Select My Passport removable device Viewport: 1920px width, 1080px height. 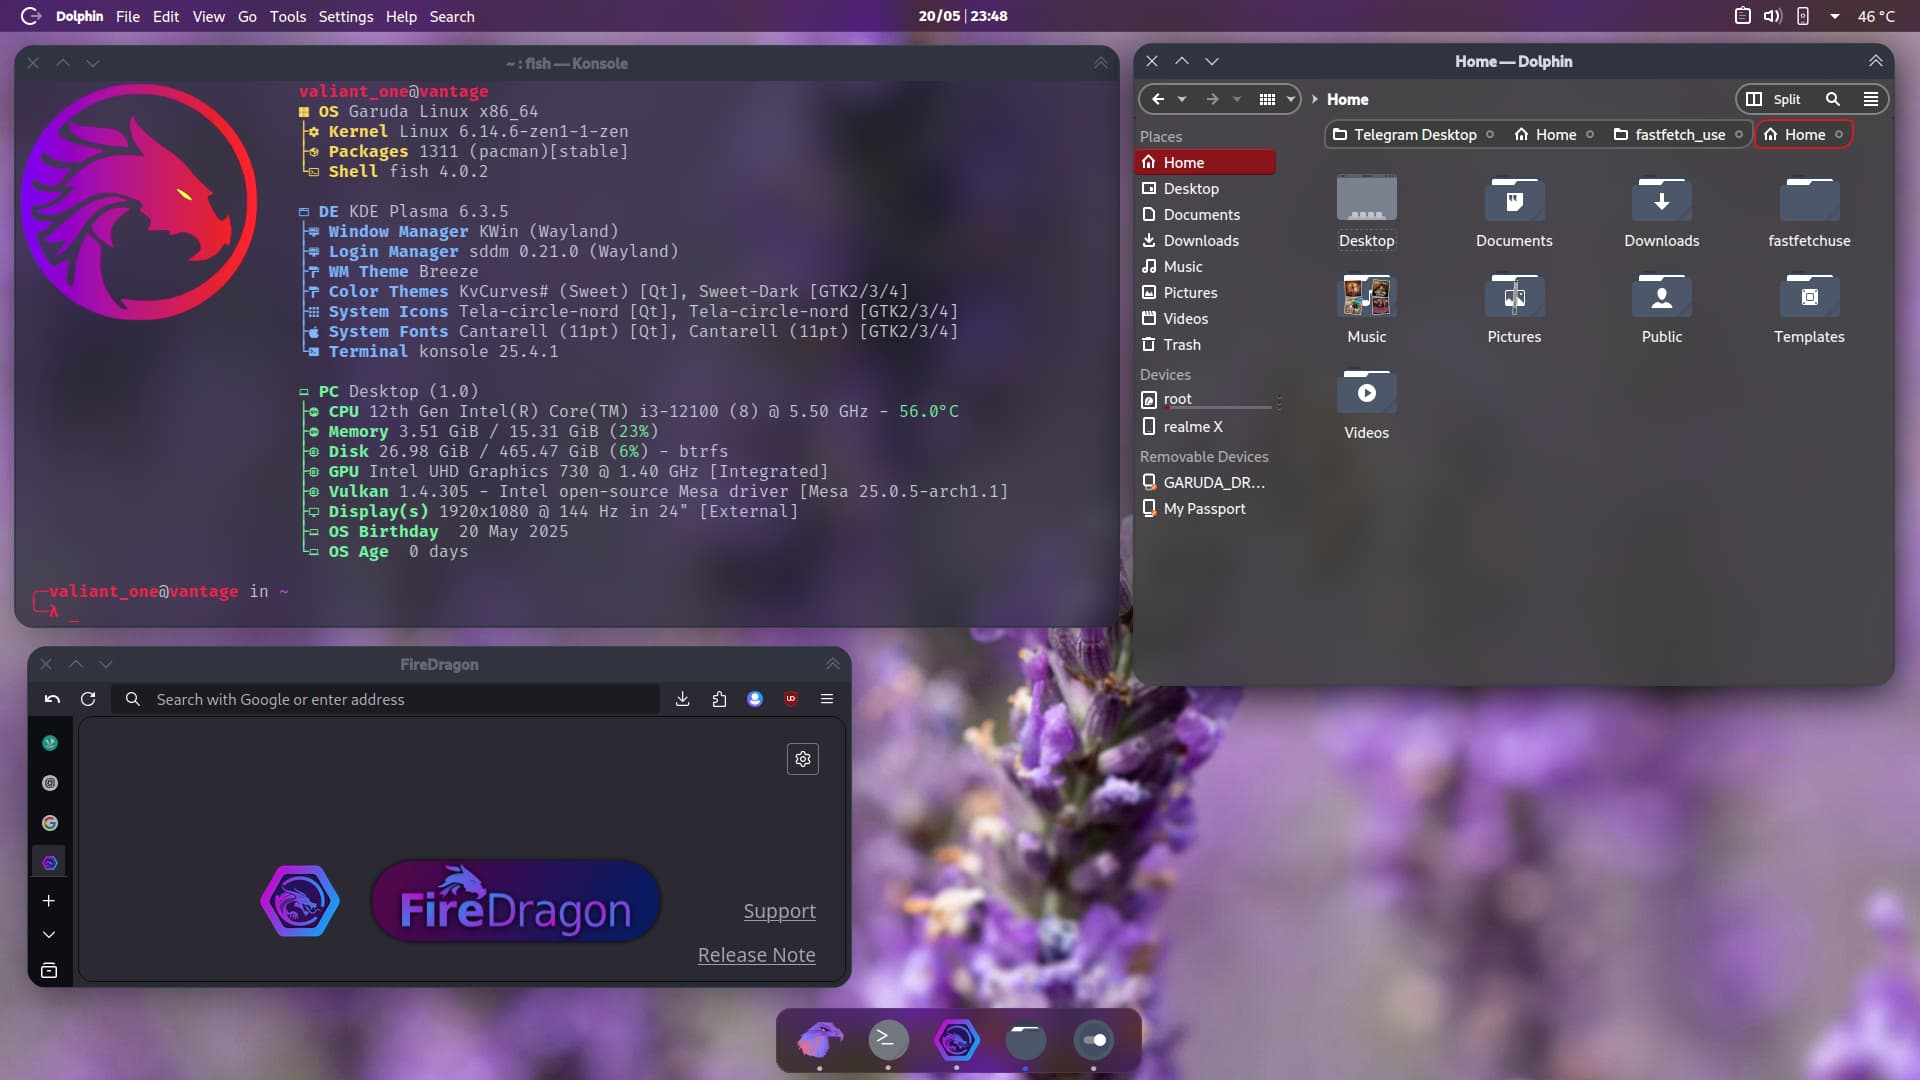click(x=1205, y=508)
